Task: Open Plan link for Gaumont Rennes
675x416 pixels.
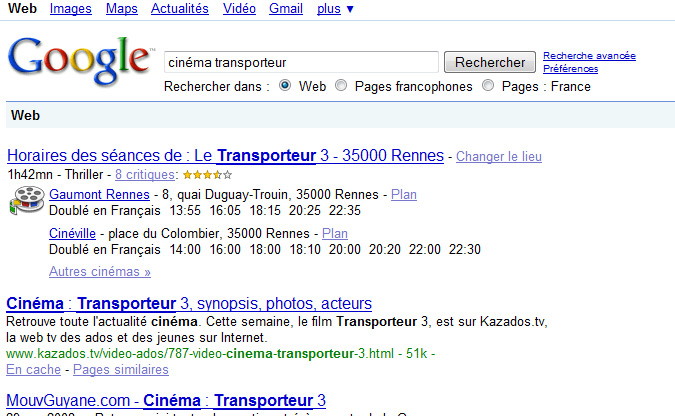Action: [404, 194]
